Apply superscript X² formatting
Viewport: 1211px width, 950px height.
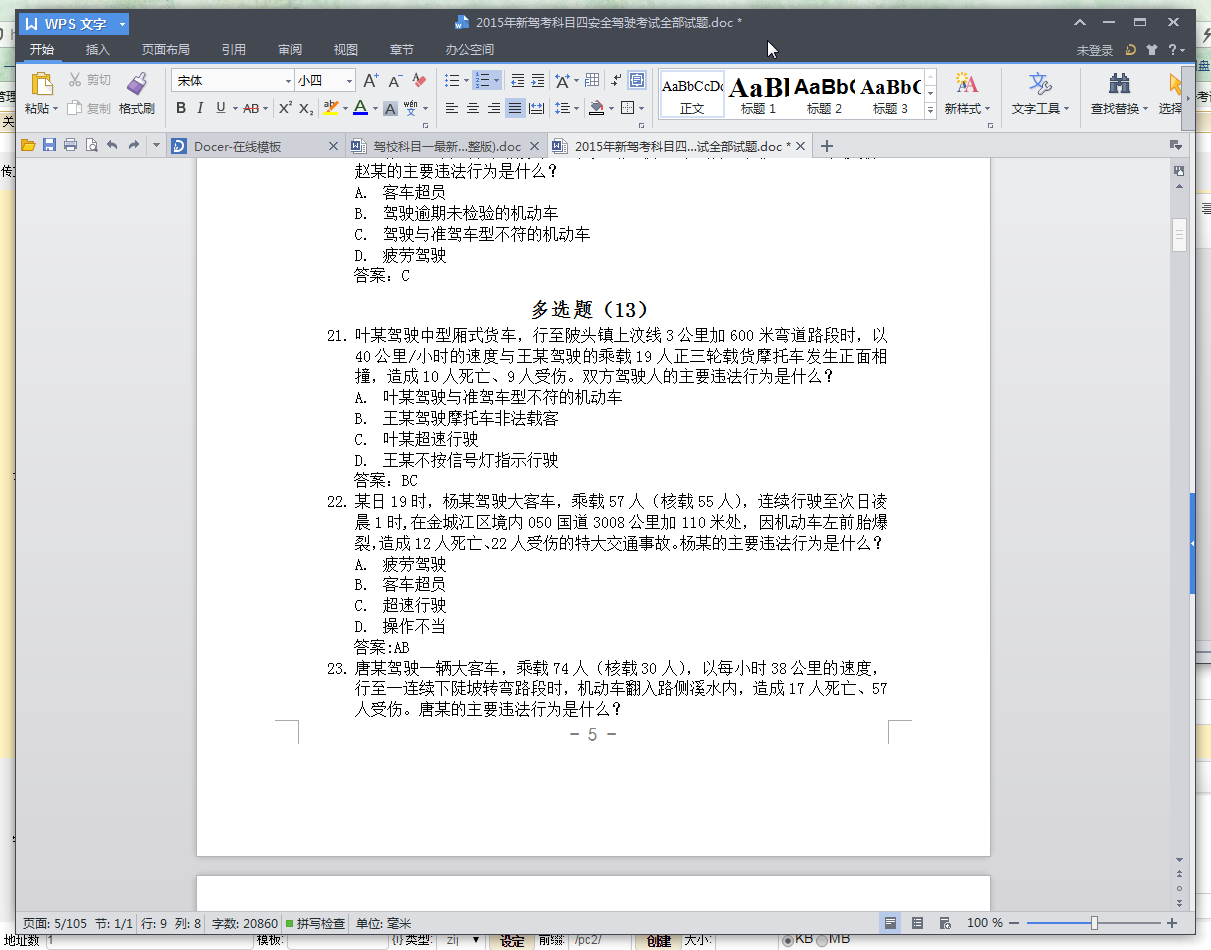(285, 109)
